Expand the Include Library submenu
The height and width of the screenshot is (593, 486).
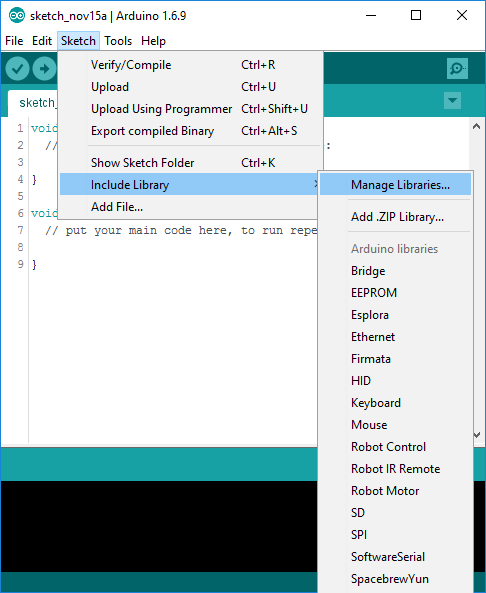click(x=188, y=185)
